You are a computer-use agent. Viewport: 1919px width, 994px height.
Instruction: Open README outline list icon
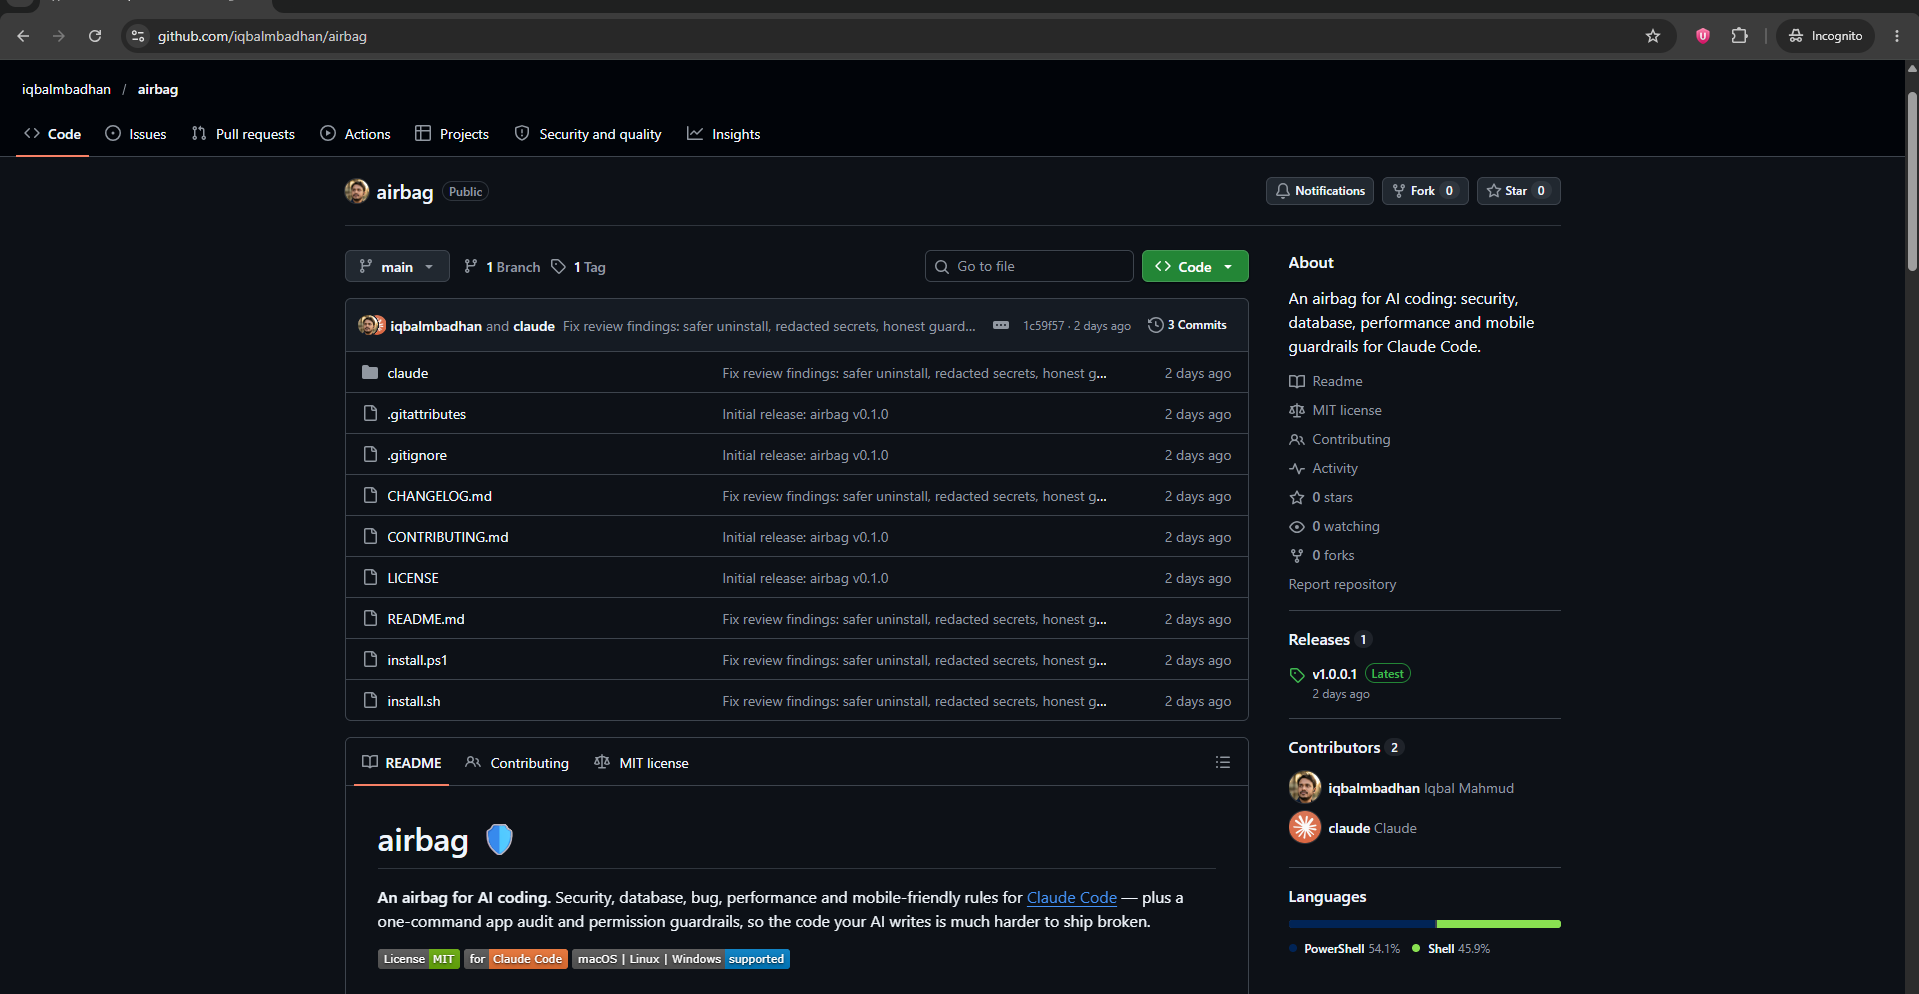[1222, 762]
